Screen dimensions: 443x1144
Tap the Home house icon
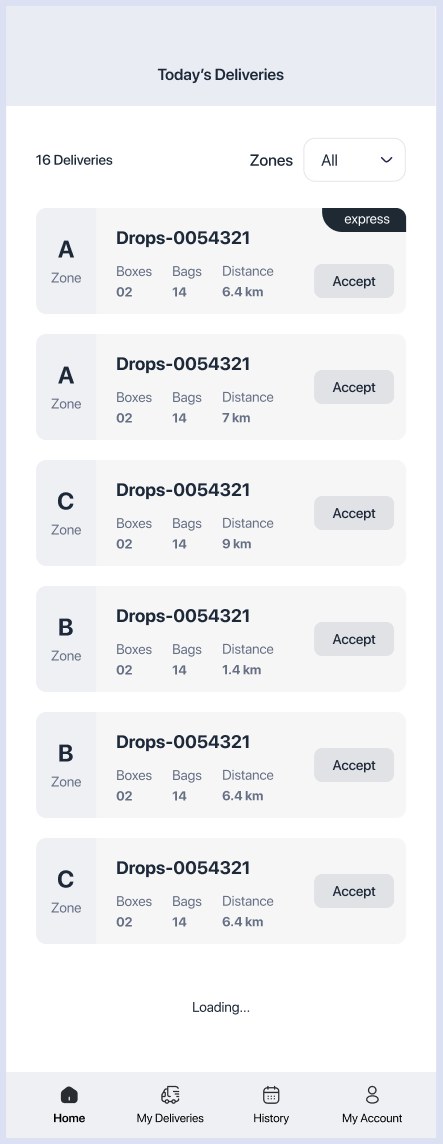pyautogui.click(x=69, y=1094)
